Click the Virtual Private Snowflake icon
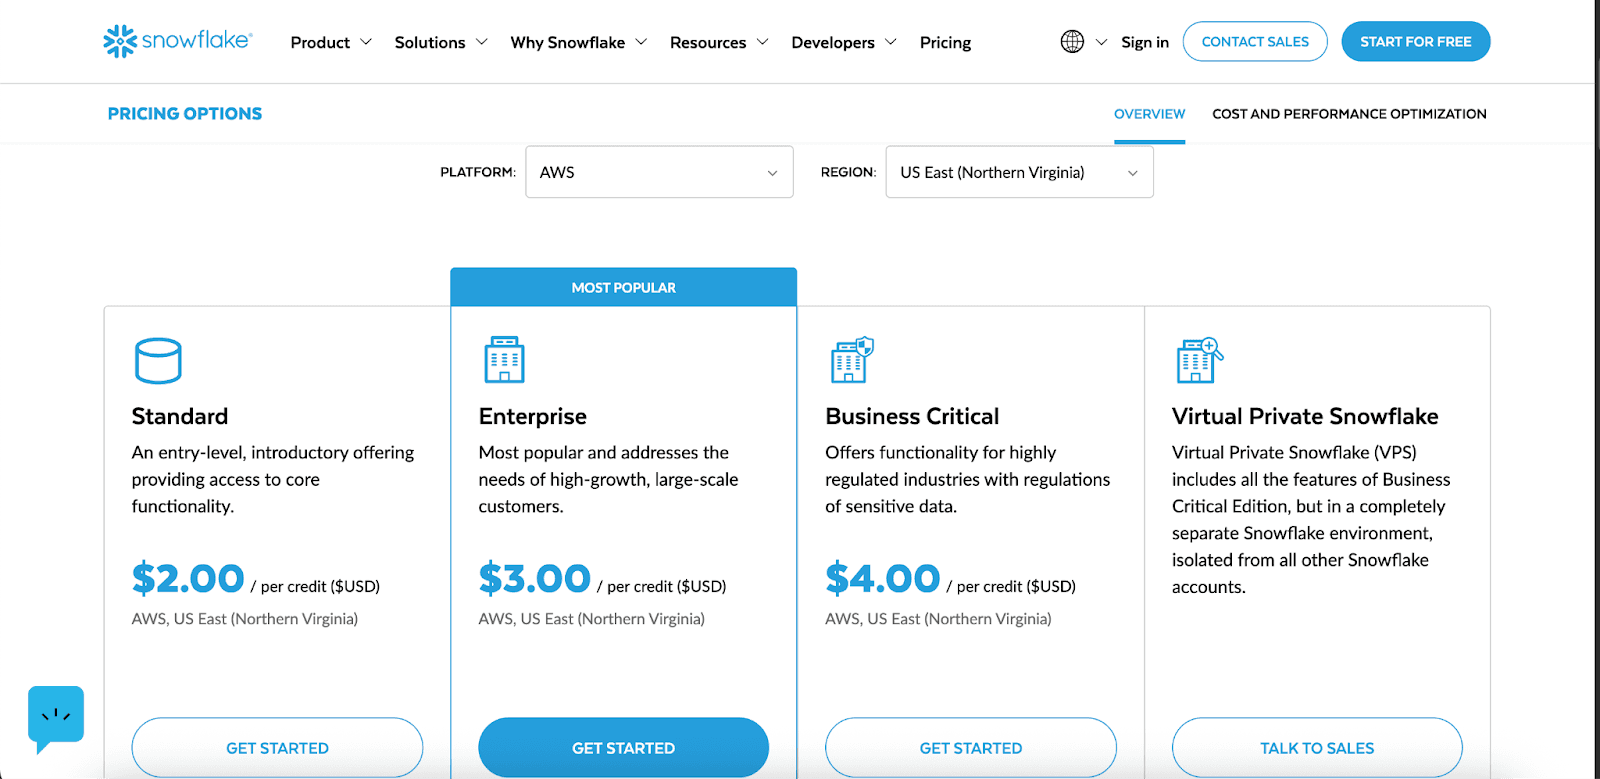This screenshot has height=779, width=1600. 1199,360
